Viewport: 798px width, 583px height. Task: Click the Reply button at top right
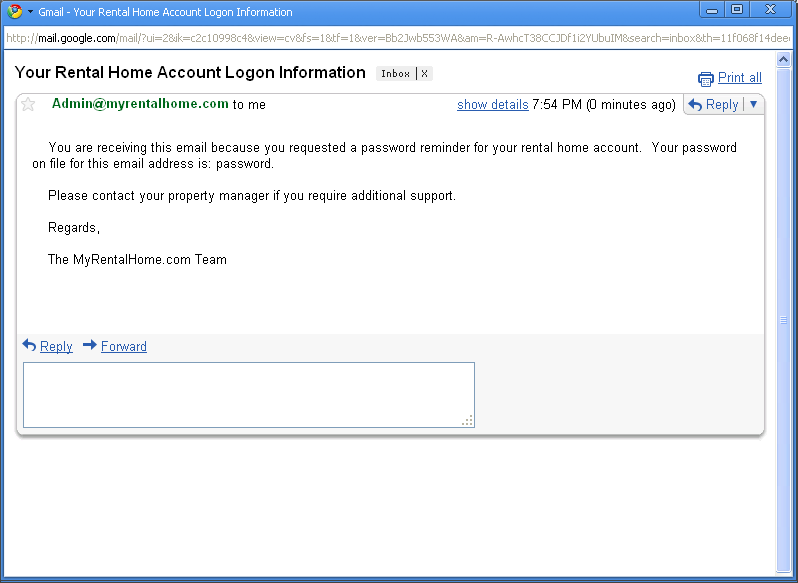(x=713, y=105)
